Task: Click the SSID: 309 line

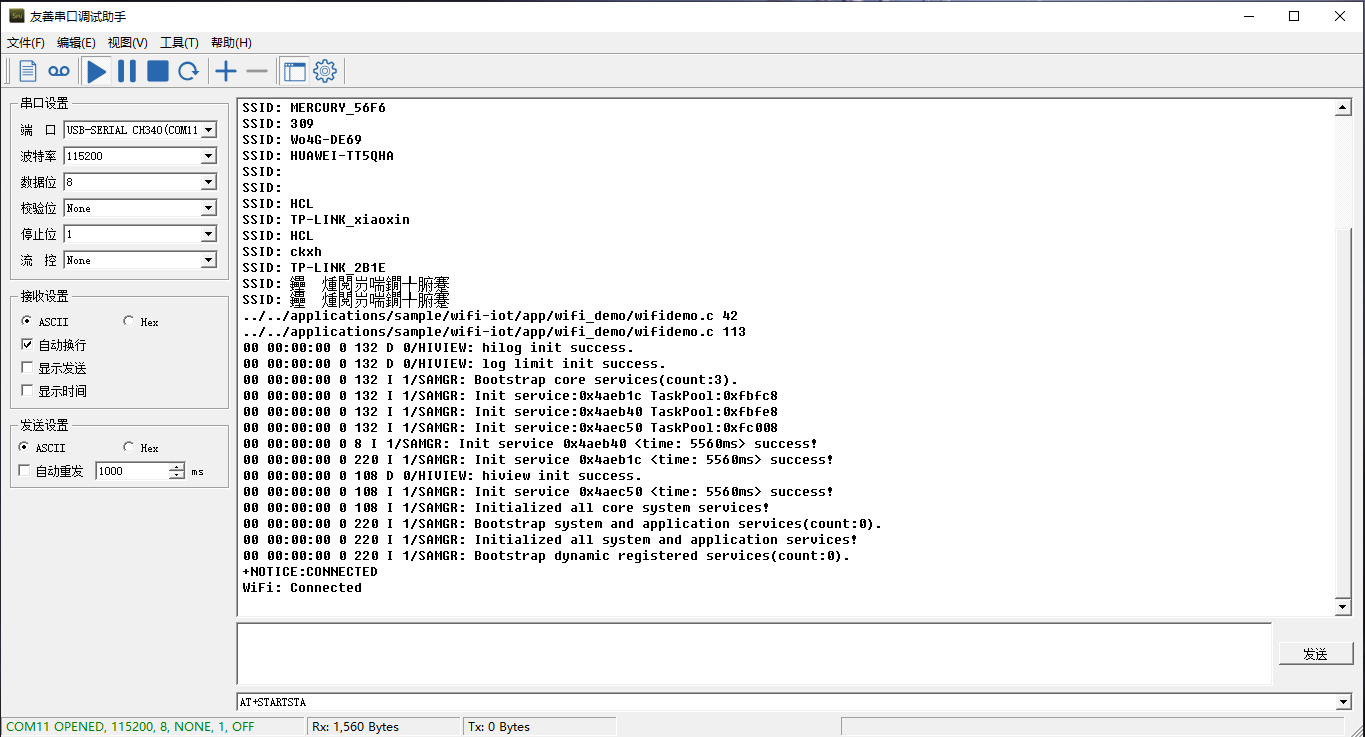Action: (278, 124)
